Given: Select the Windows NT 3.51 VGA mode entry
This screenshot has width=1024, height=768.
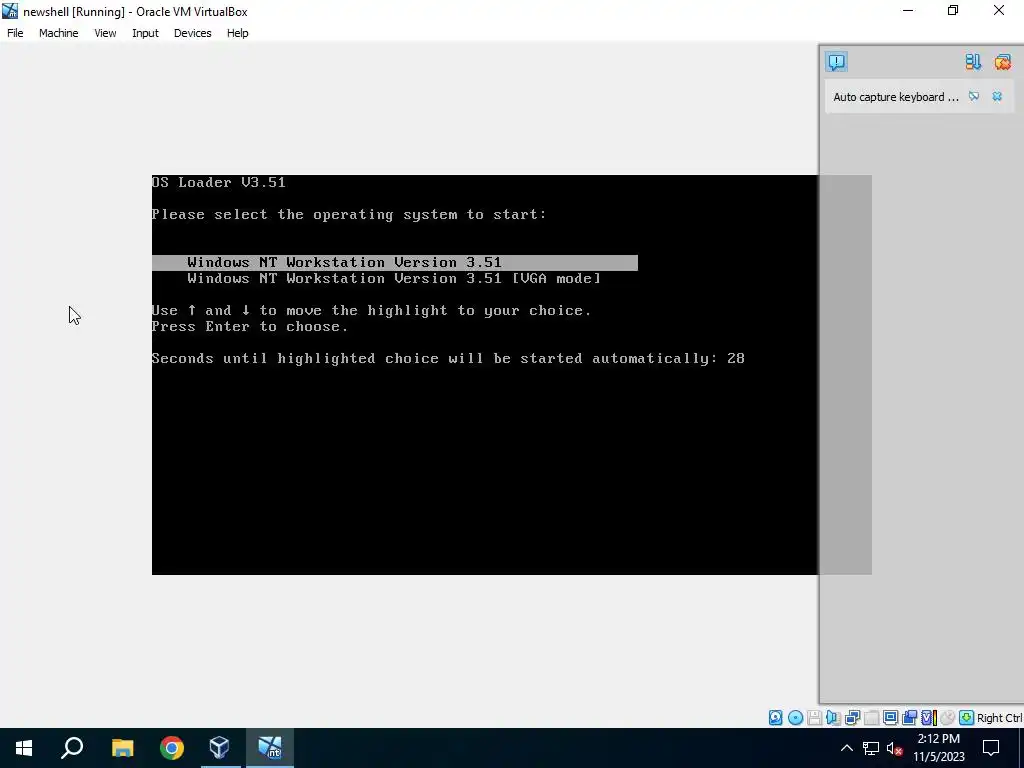Looking at the screenshot, I should click(394, 279).
